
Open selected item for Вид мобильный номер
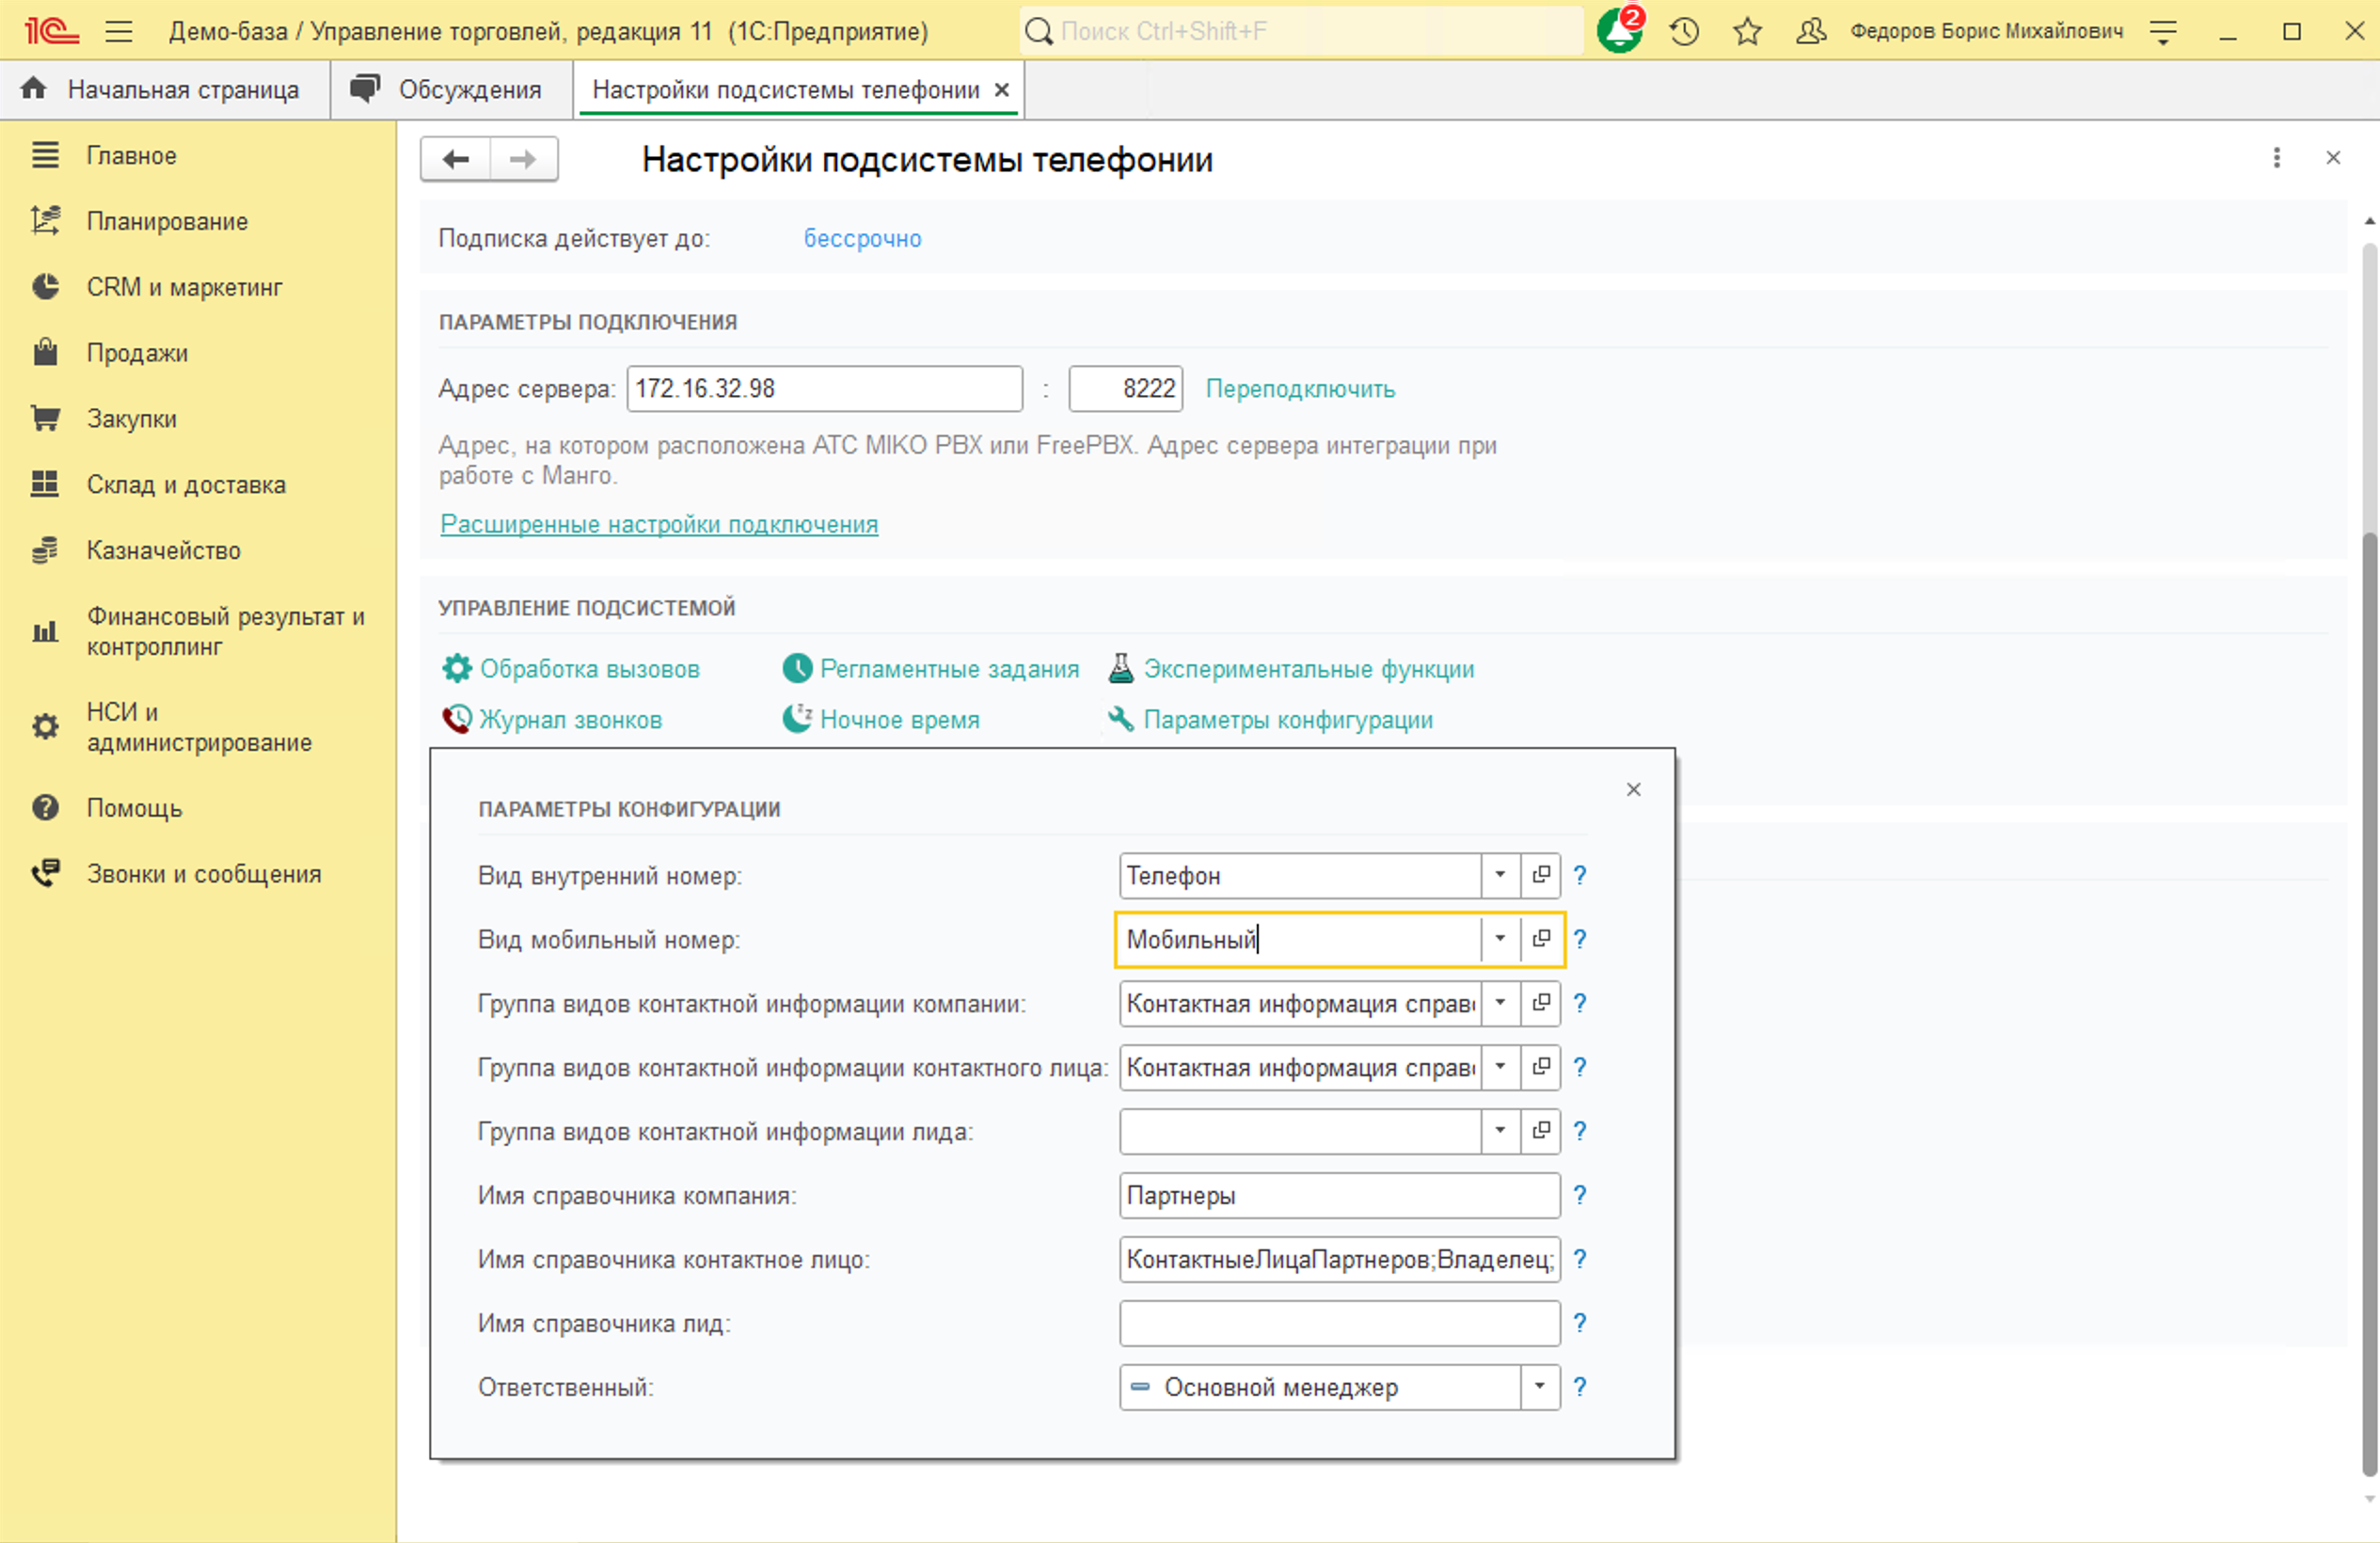click(x=1541, y=939)
